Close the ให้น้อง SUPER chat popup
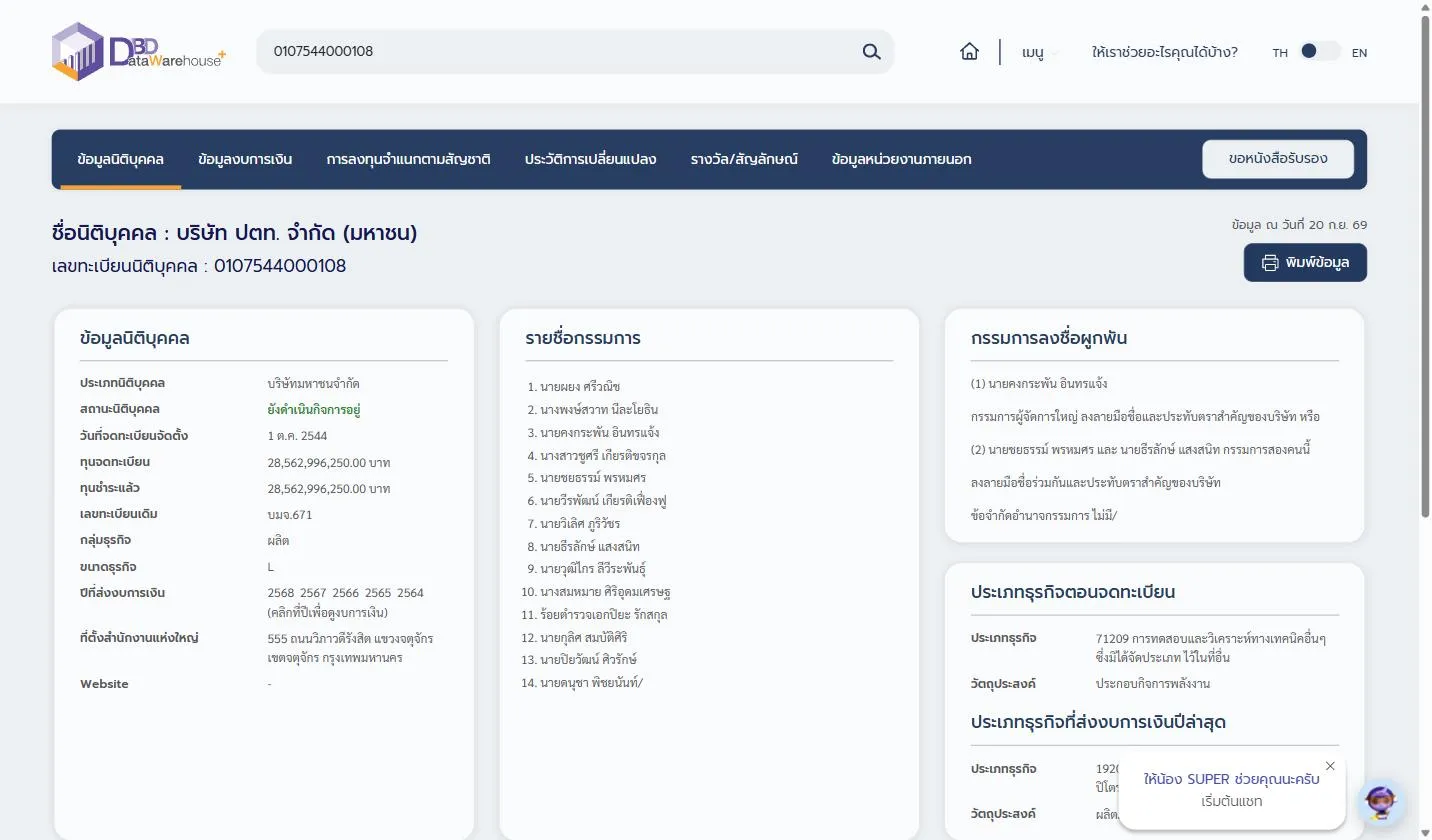1432x840 pixels. pos(1330,766)
